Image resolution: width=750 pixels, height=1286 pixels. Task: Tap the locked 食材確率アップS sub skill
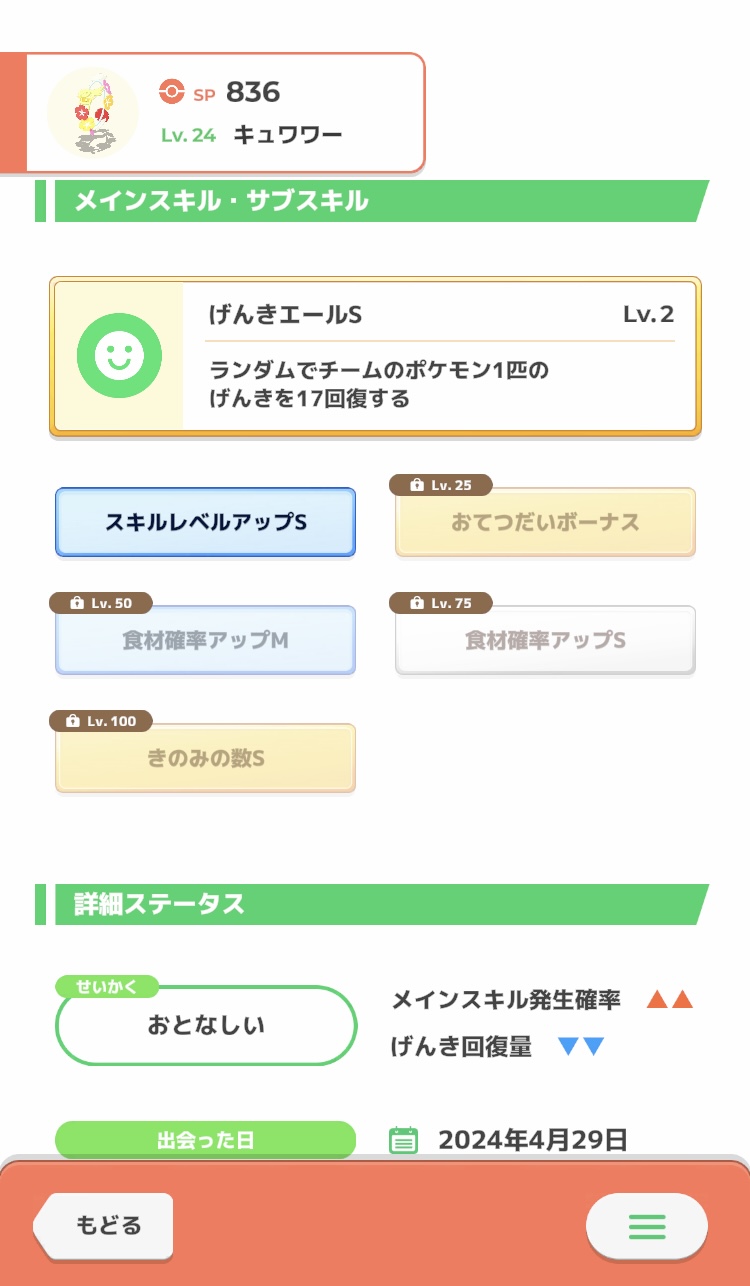[545, 641]
